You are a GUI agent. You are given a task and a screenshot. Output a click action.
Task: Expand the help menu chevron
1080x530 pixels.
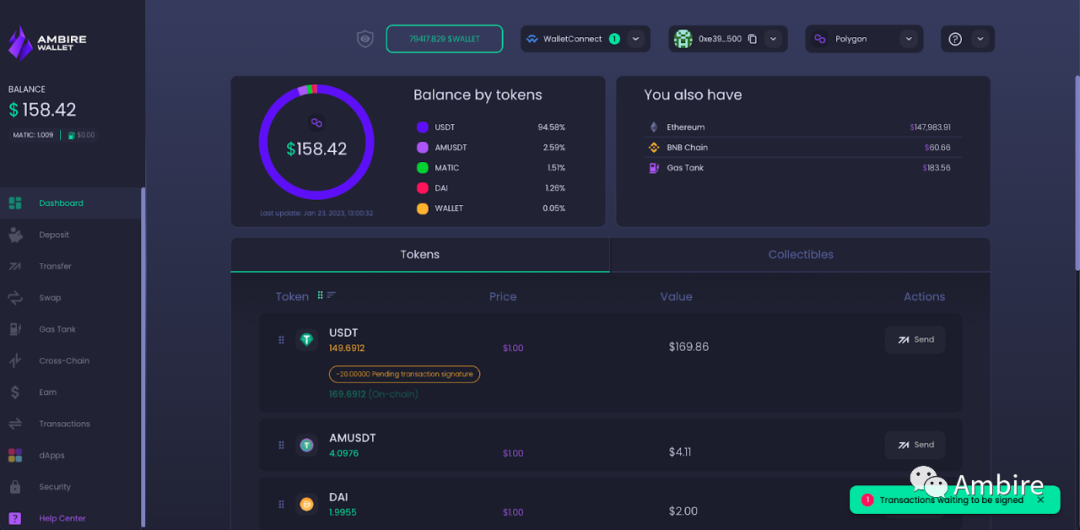[979, 39]
